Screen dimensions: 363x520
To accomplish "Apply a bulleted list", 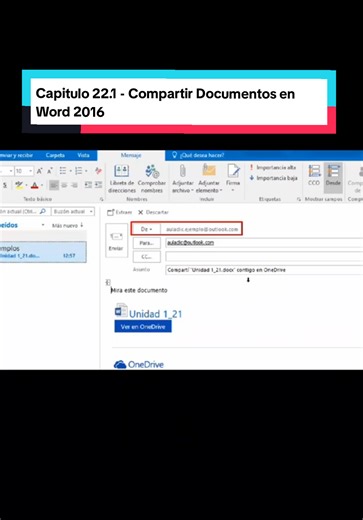I will click(x=63, y=171).
